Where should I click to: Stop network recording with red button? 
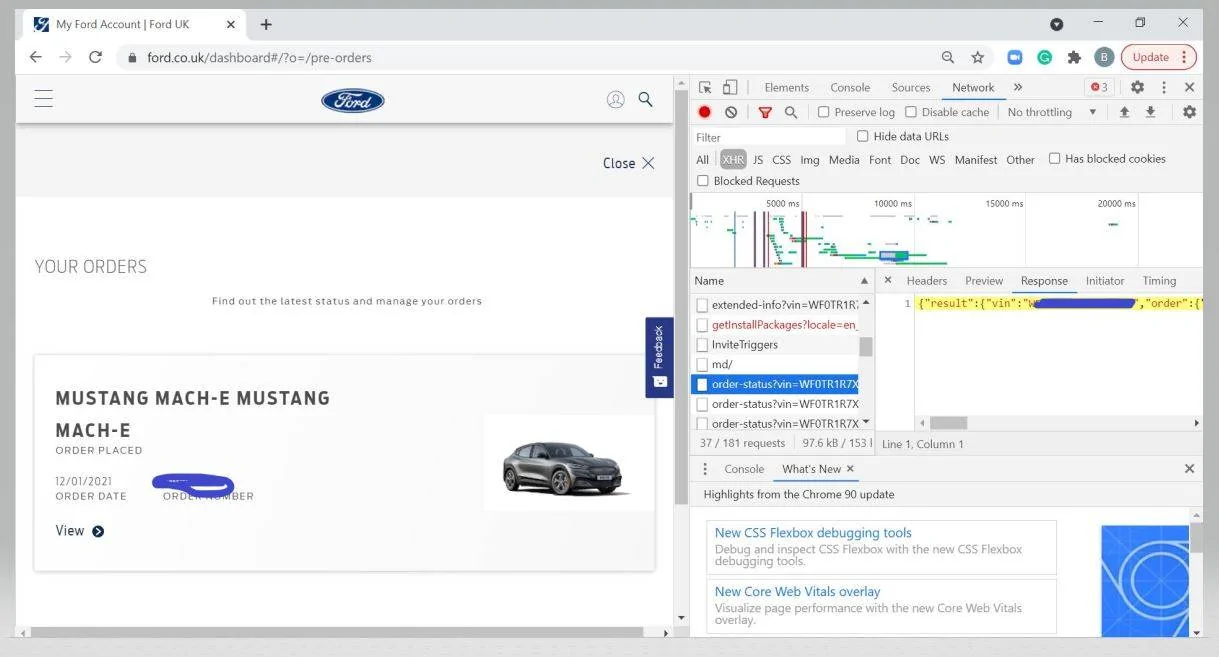click(705, 112)
